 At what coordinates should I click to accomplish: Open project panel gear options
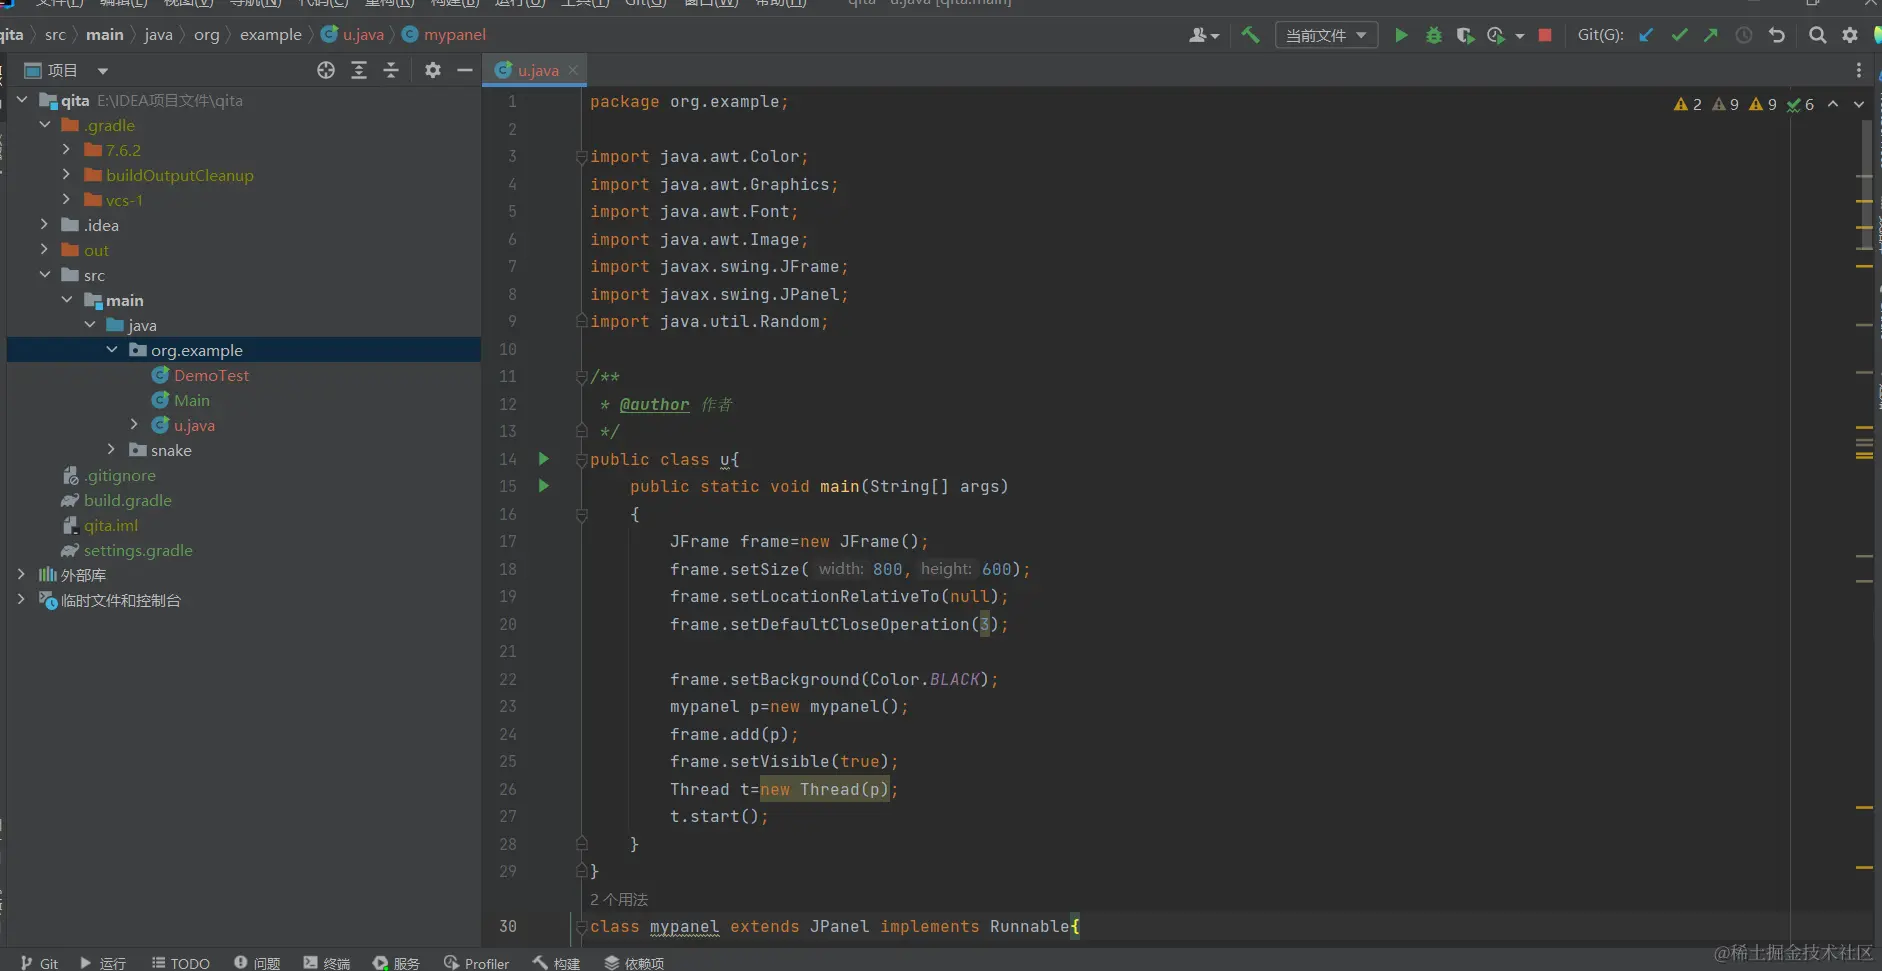(x=432, y=70)
